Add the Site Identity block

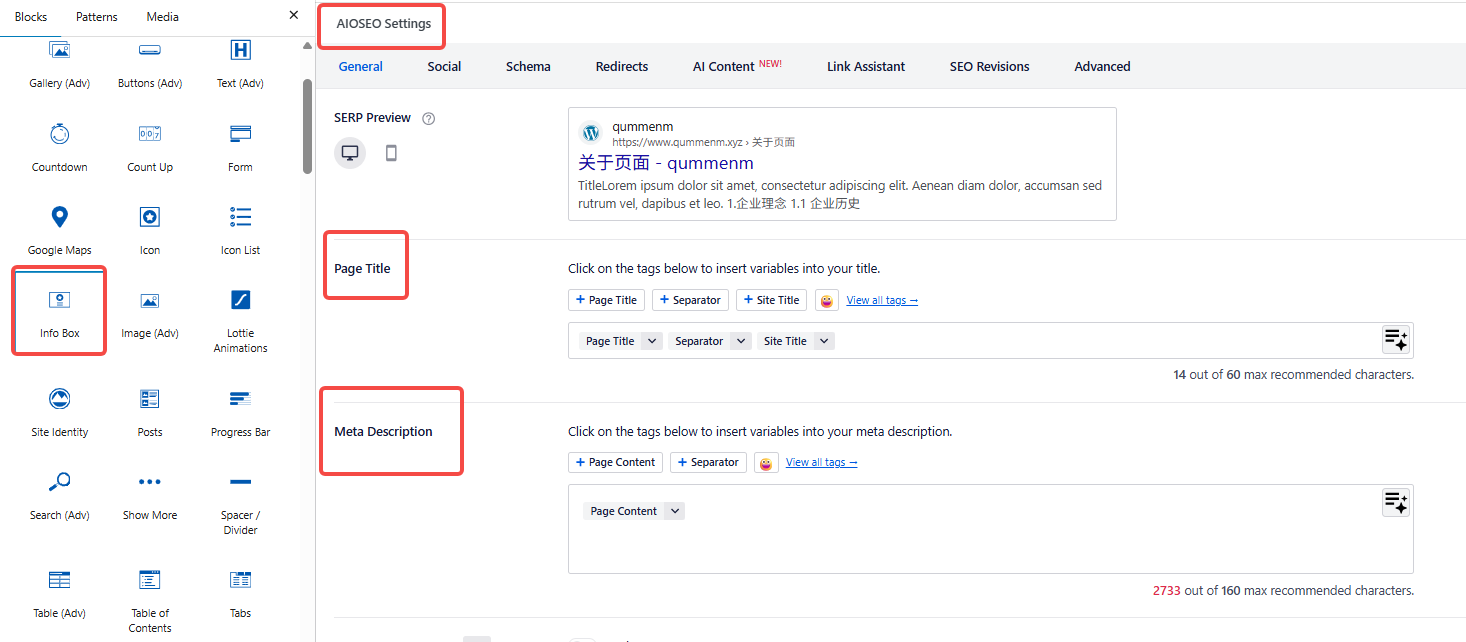pyautogui.click(x=59, y=411)
